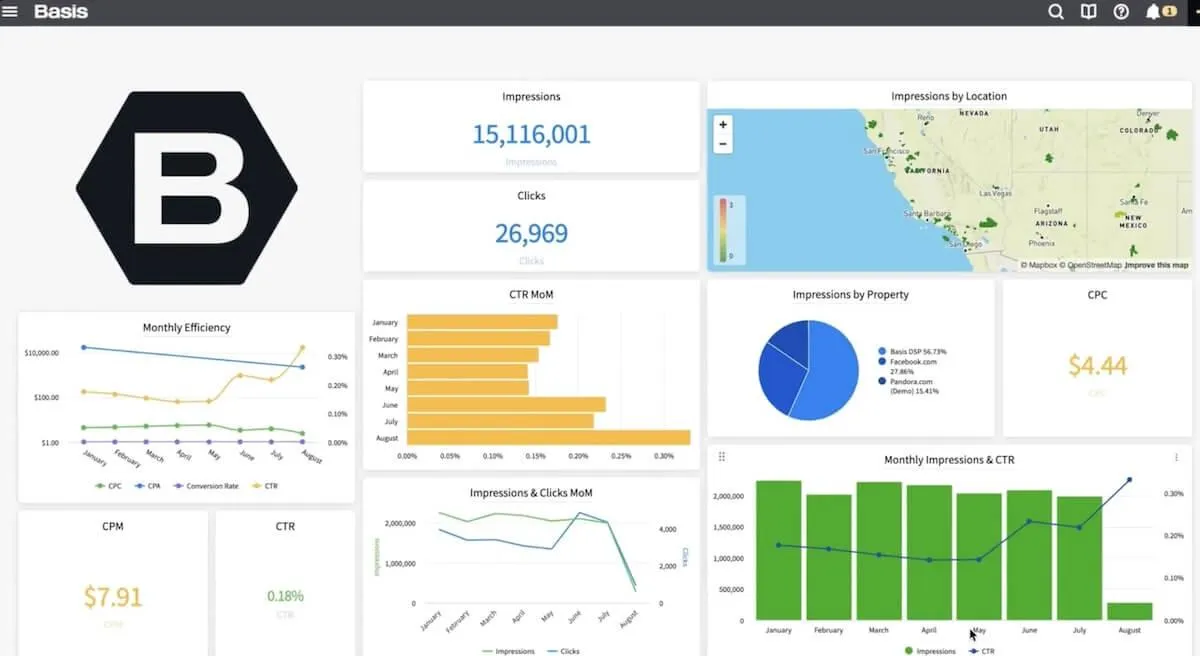1200x656 pixels.
Task: Toggle CPC series in Monthly Efficiency legend
Action: (110, 486)
